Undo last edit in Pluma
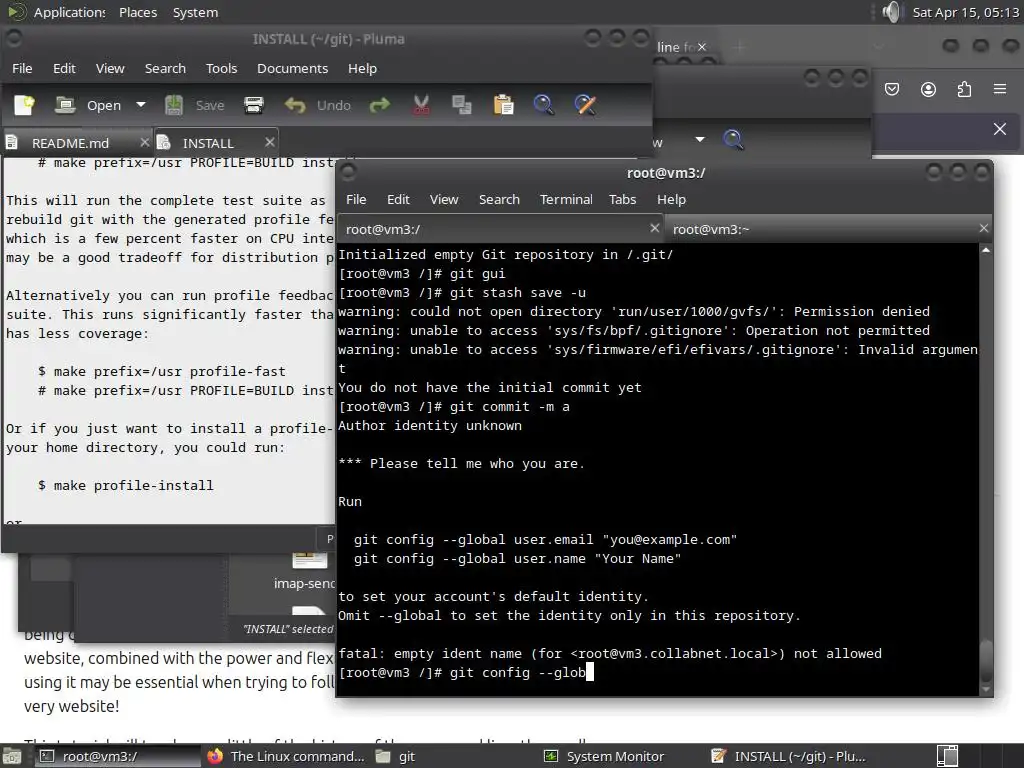Viewport: 1024px width, 768px height. pos(318,105)
